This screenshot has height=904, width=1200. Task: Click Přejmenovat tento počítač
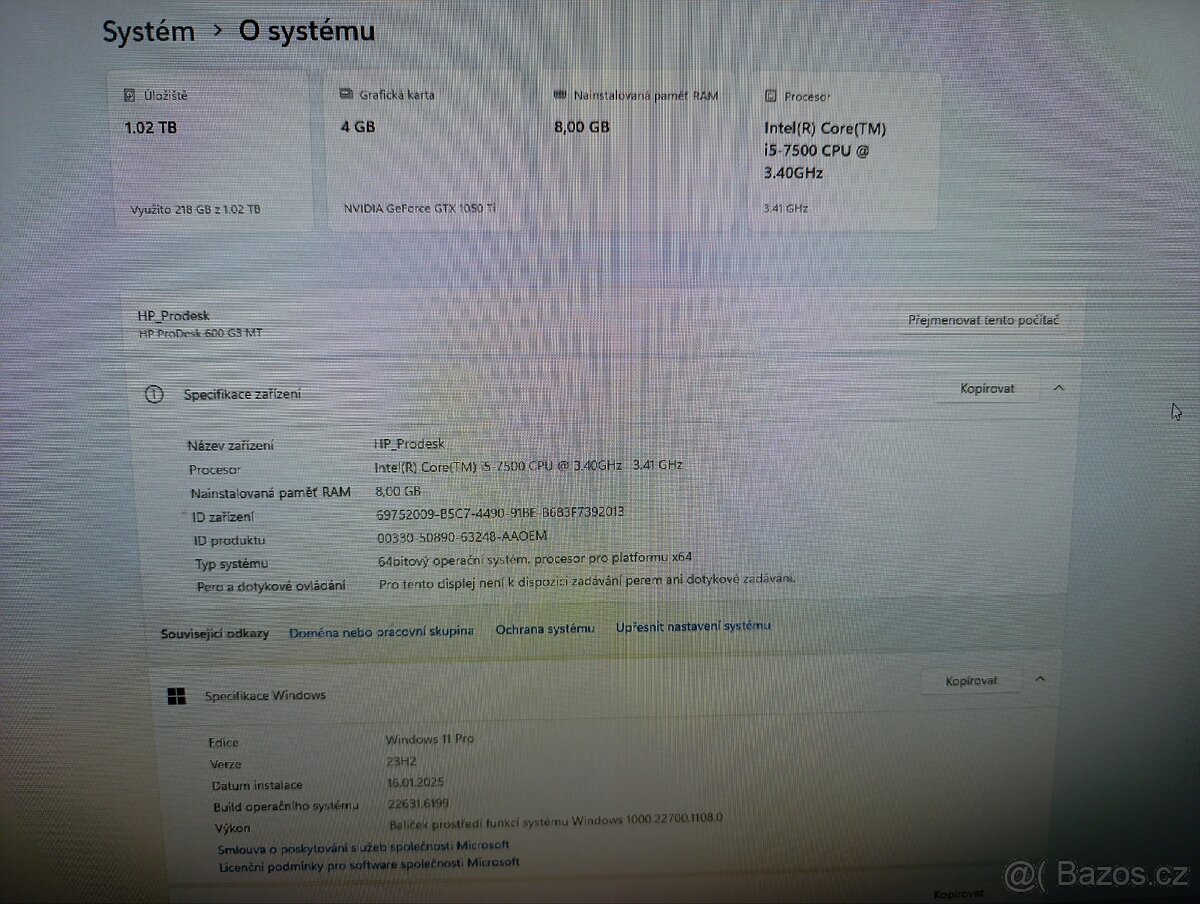tap(984, 320)
